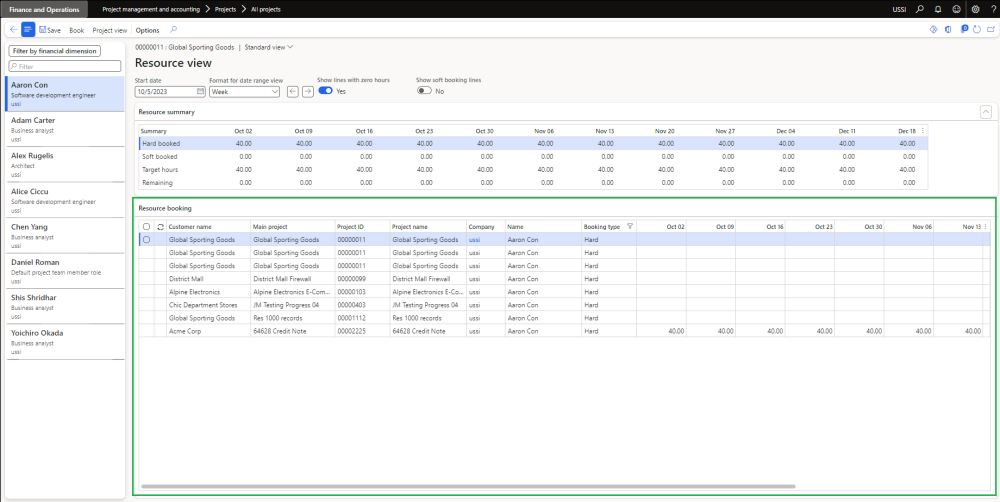Viewport: 1000px width, 502px height.
Task: Enable Show soft booking lines toggle
Action: [x=424, y=91]
